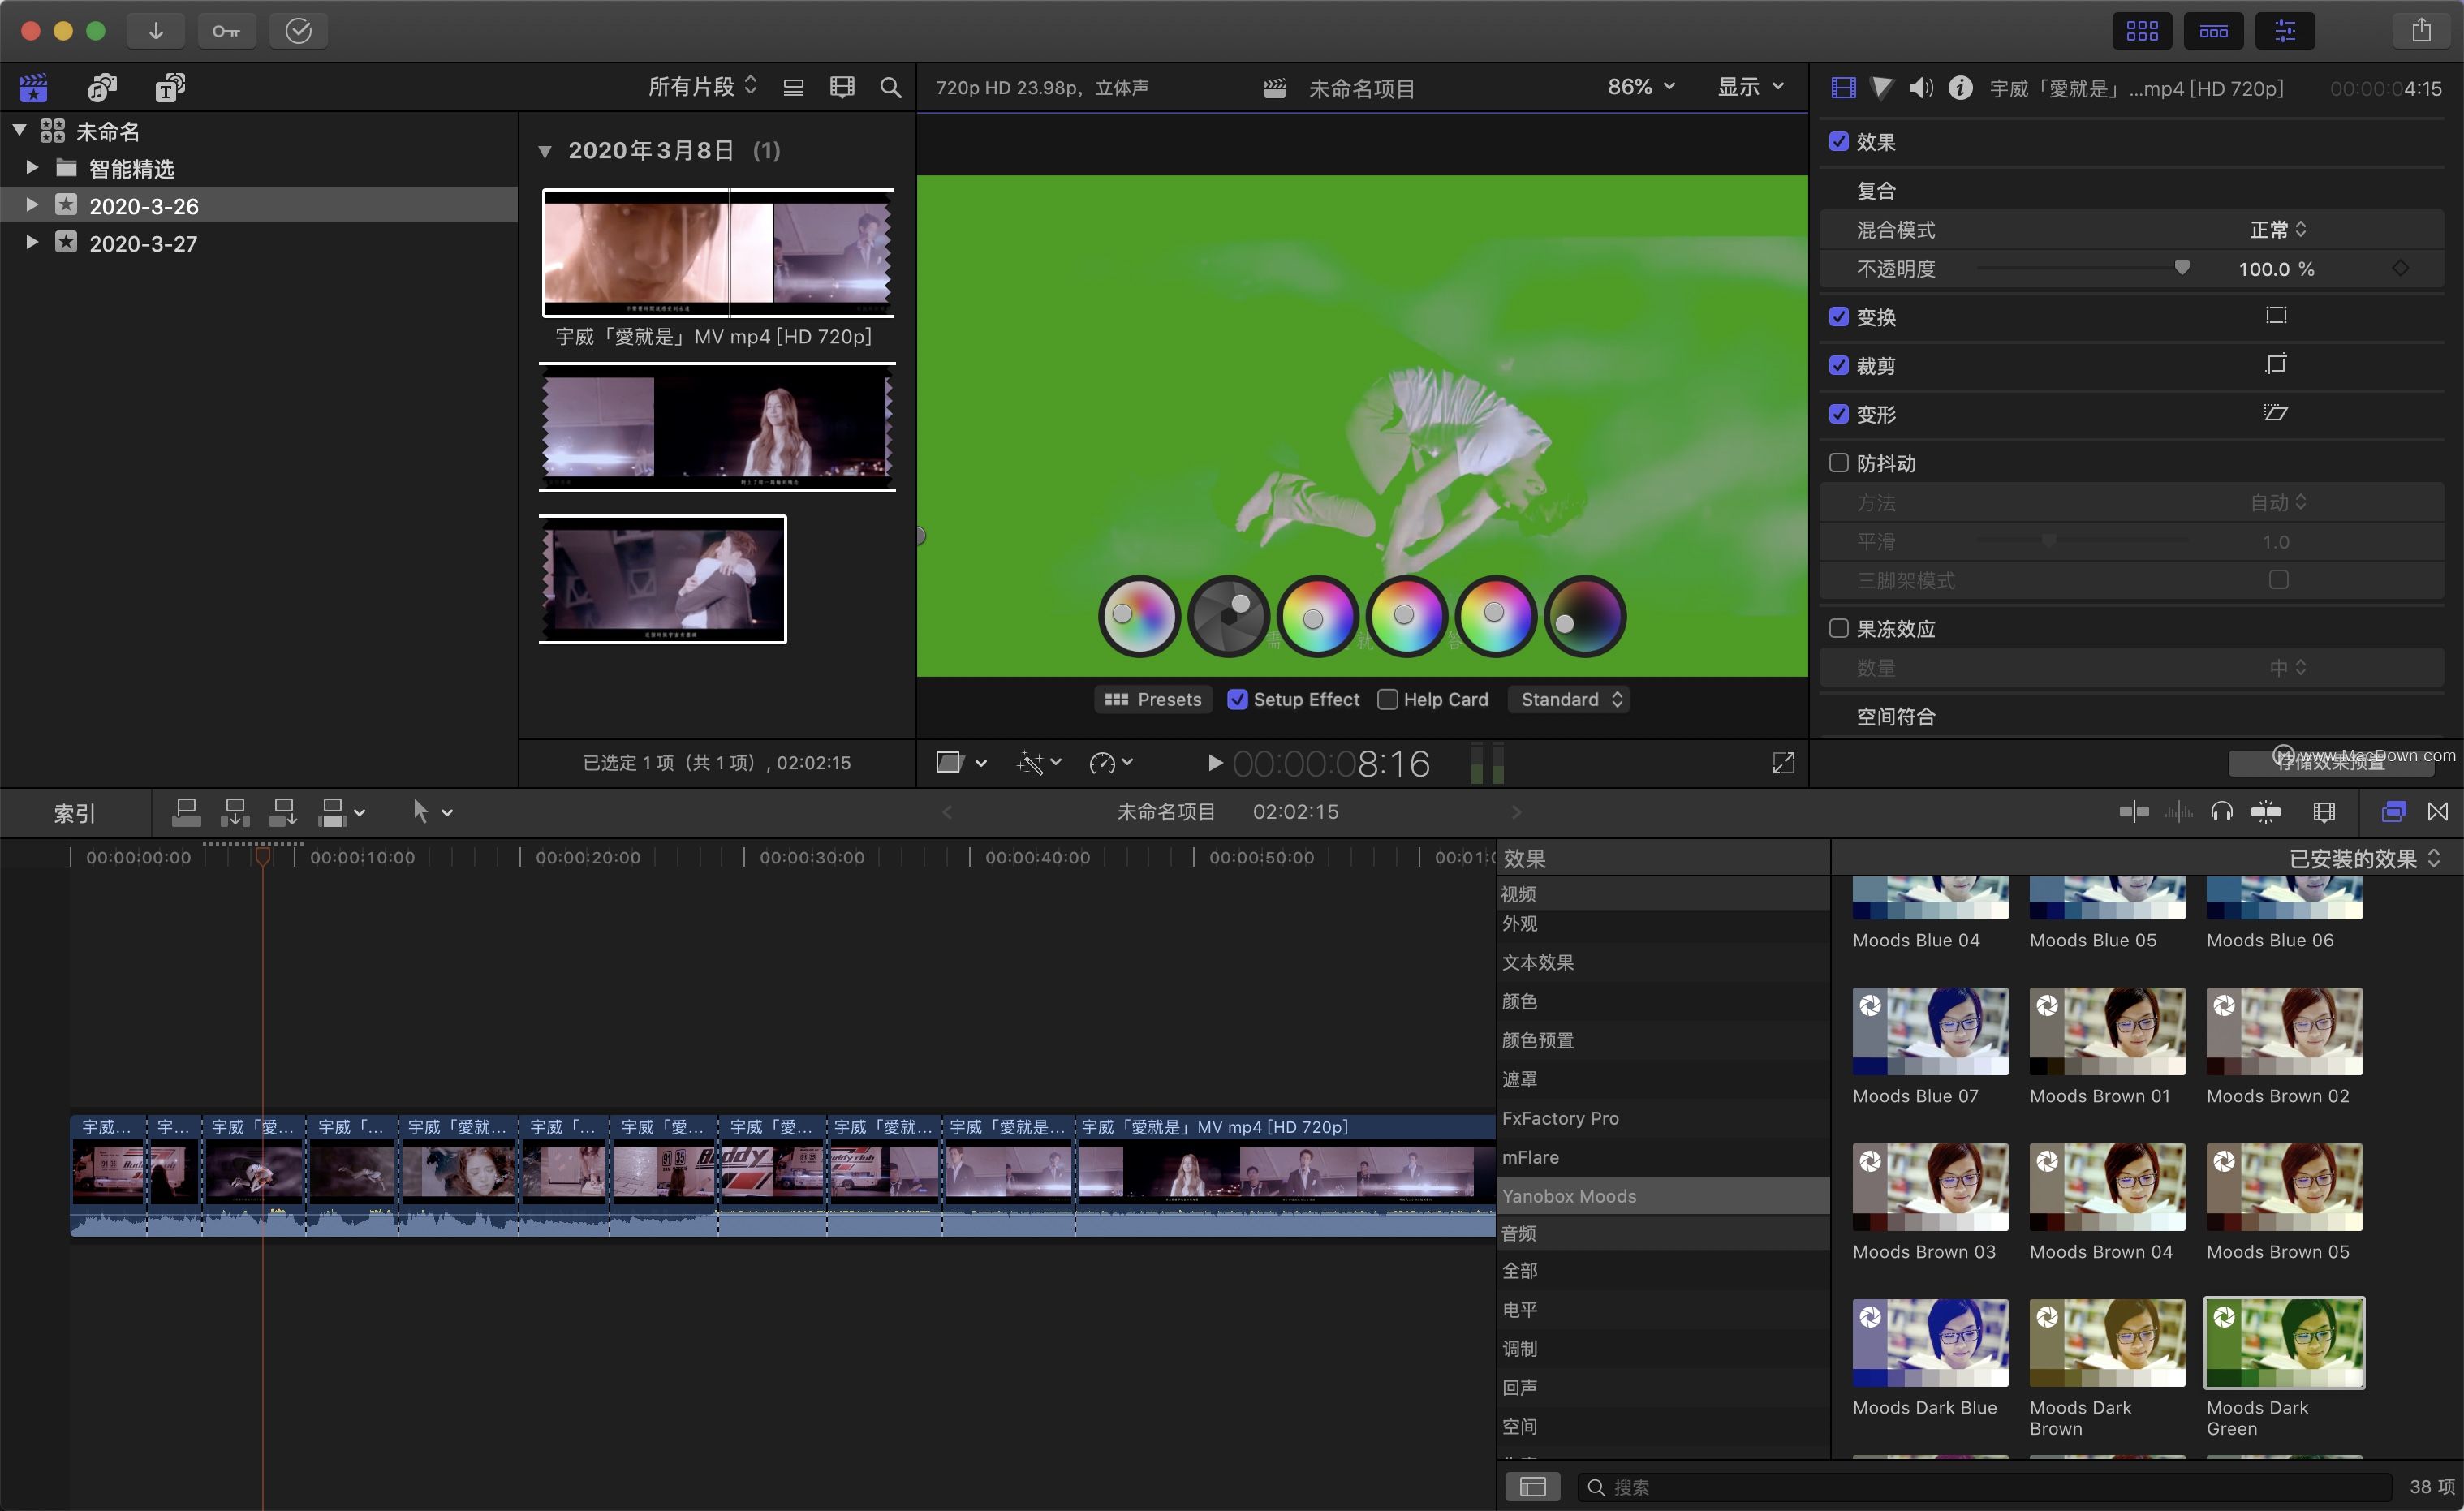Uncheck the 效果 checkbox in inspector
The width and height of the screenshot is (2464, 1511).
click(x=1839, y=141)
